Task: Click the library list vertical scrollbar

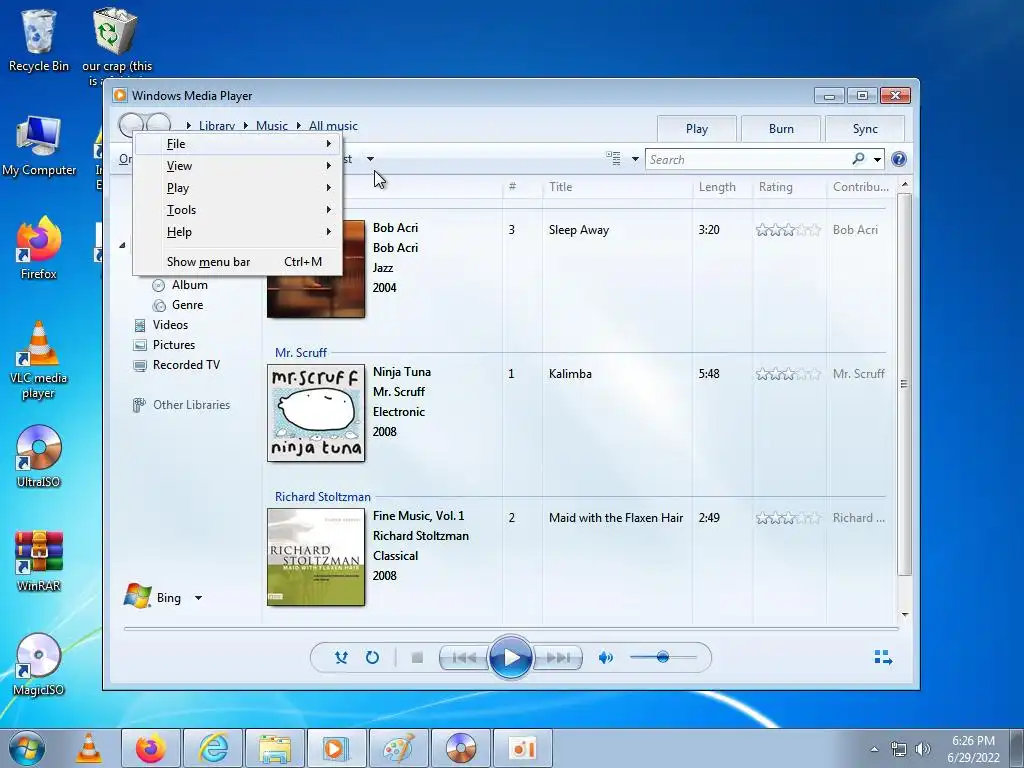Action: [904, 384]
